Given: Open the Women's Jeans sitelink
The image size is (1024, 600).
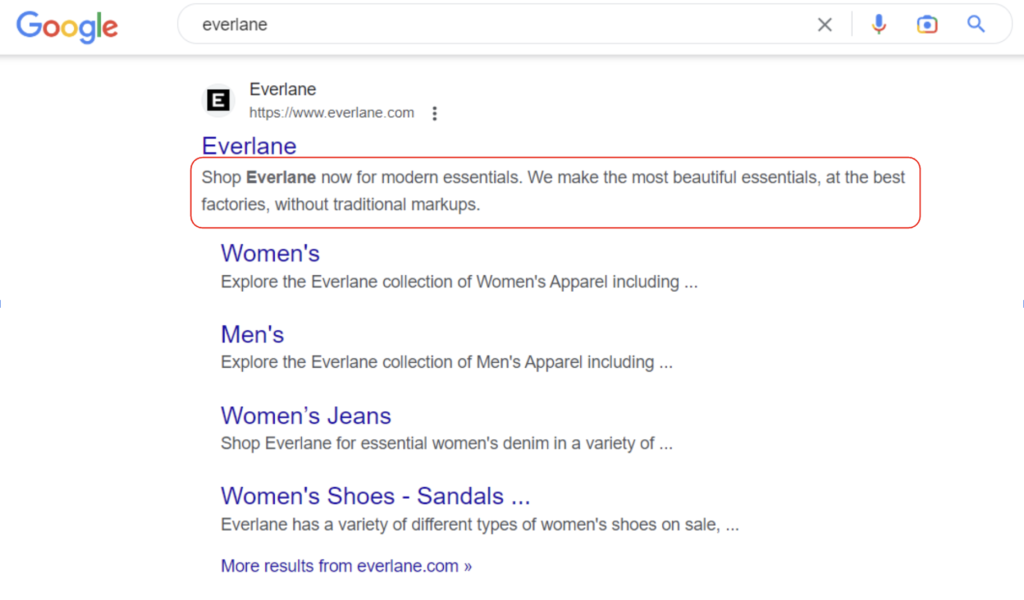Looking at the screenshot, I should [306, 415].
